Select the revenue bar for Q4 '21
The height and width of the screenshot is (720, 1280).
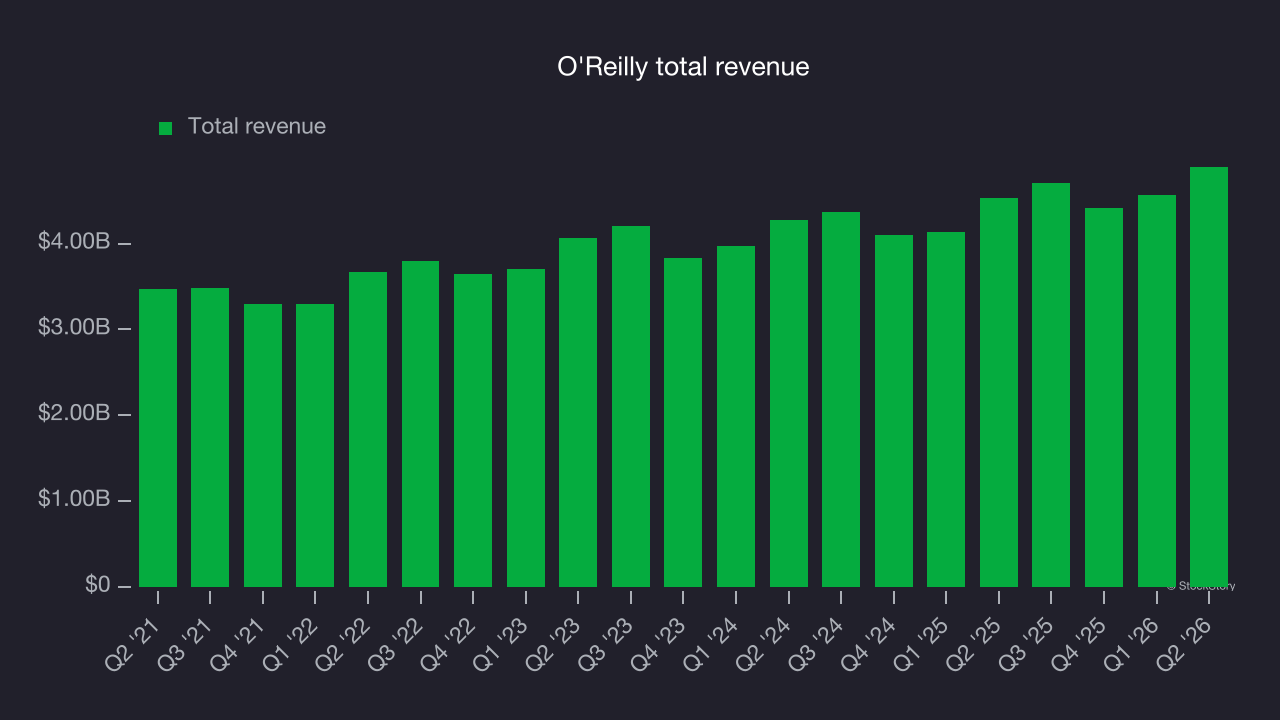click(x=263, y=445)
